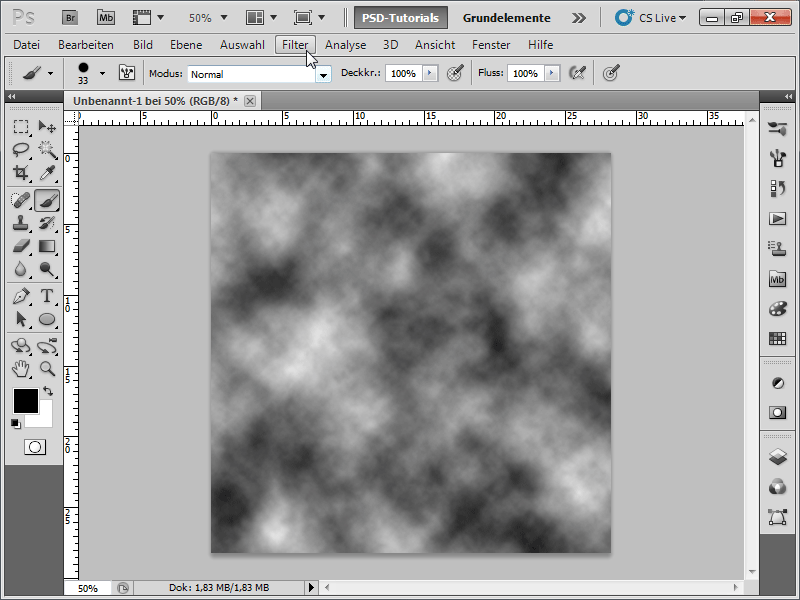This screenshot has height=600, width=800.
Task: Expand the Fluss flow slider arrow
Action: tap(552, 73)
